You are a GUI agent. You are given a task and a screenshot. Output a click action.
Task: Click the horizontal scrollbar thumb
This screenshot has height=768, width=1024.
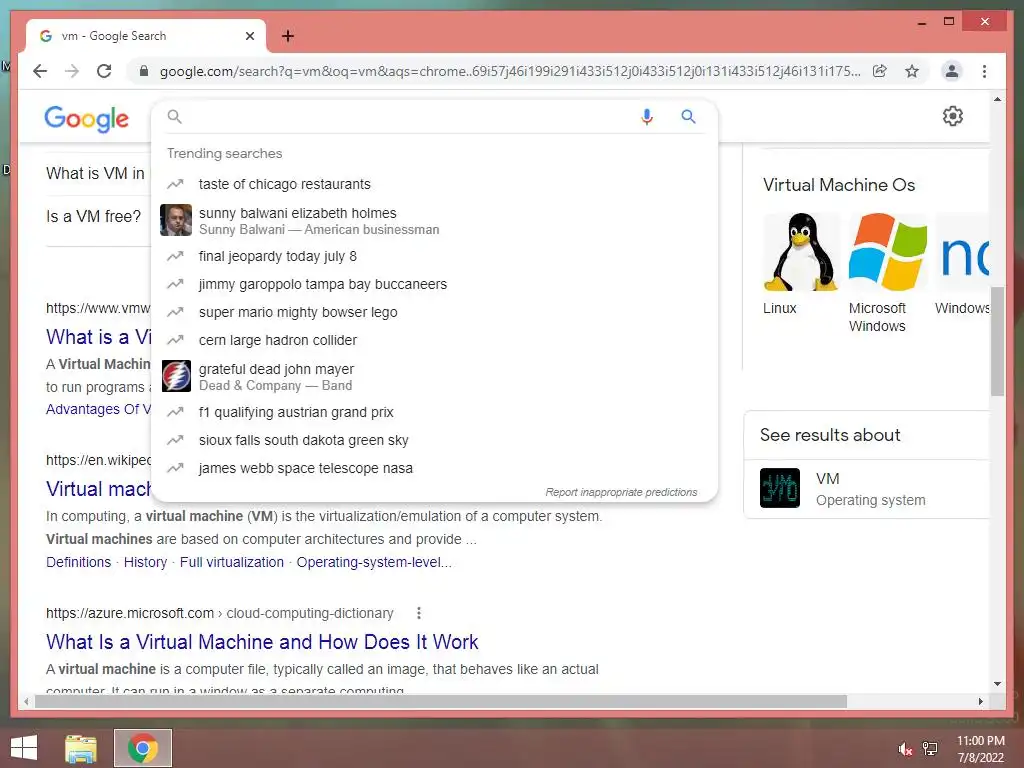441,701
